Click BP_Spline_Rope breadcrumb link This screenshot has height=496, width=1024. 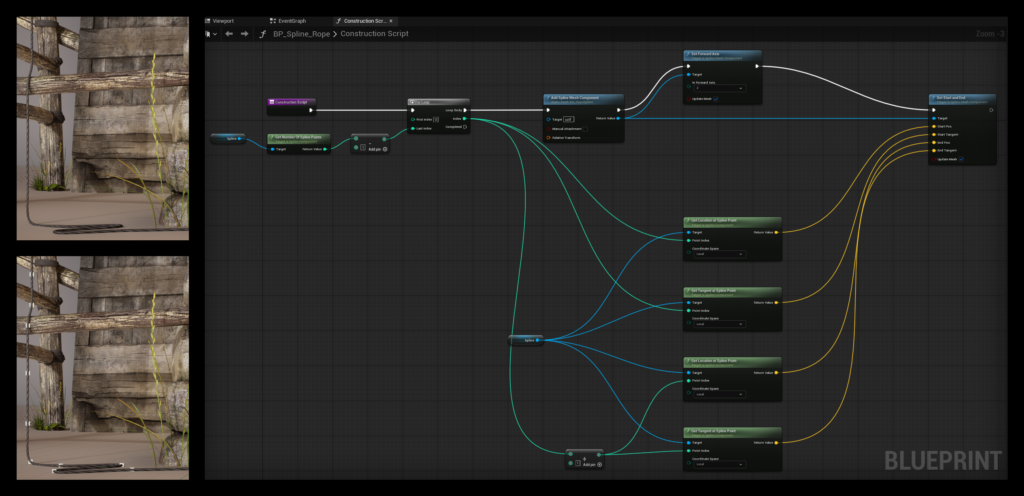(x=301, y=34)
